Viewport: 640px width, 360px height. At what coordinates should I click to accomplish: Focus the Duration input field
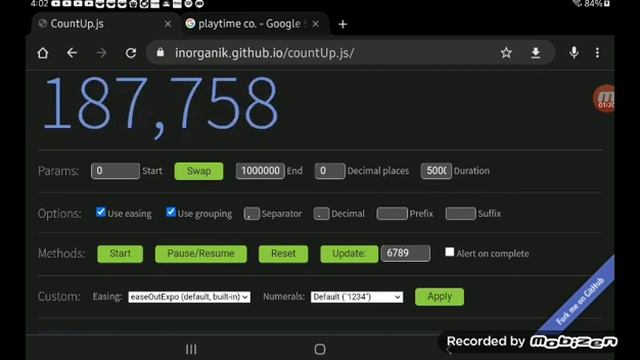(436, 171)
